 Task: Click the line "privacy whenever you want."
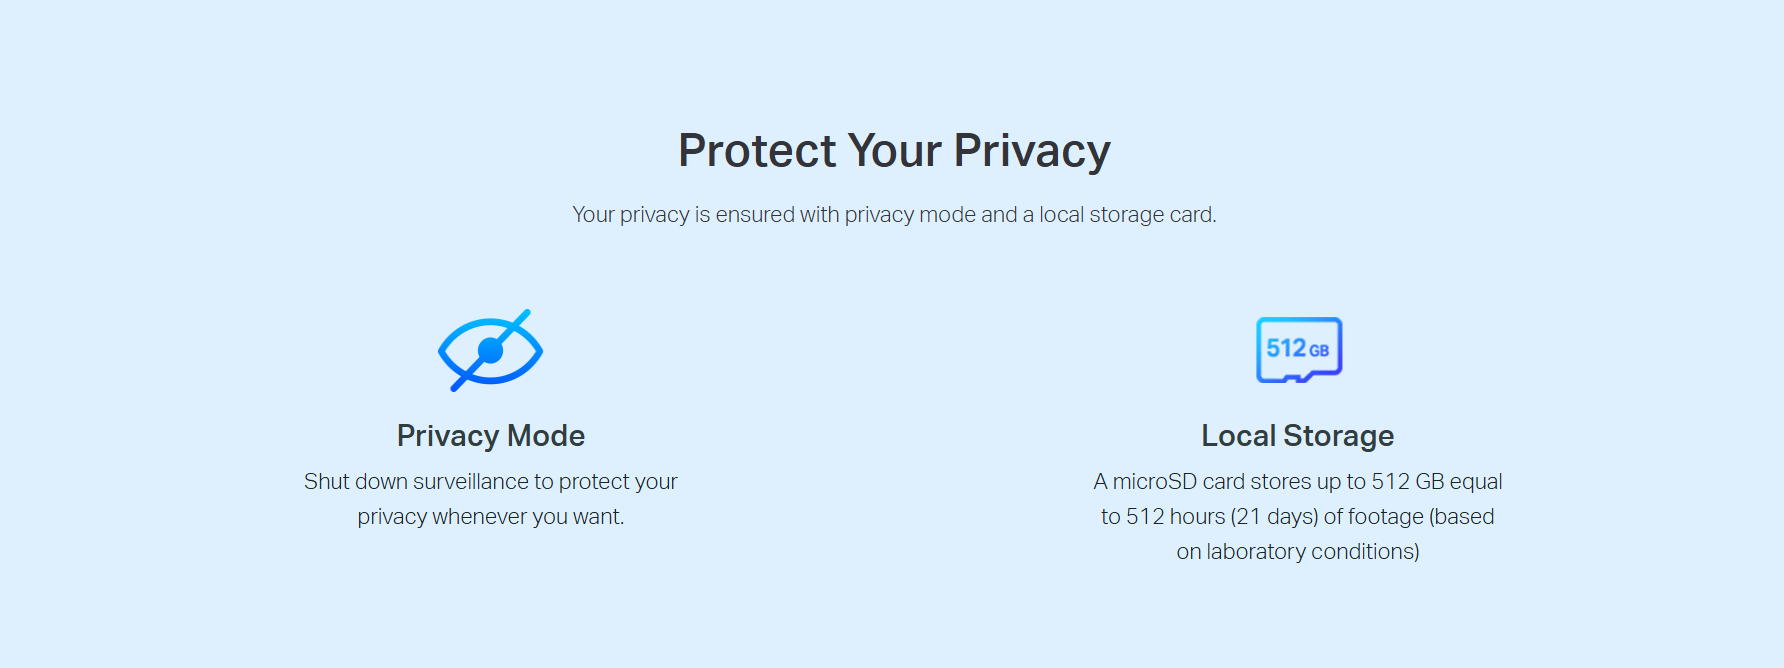(x=490, y=517)
